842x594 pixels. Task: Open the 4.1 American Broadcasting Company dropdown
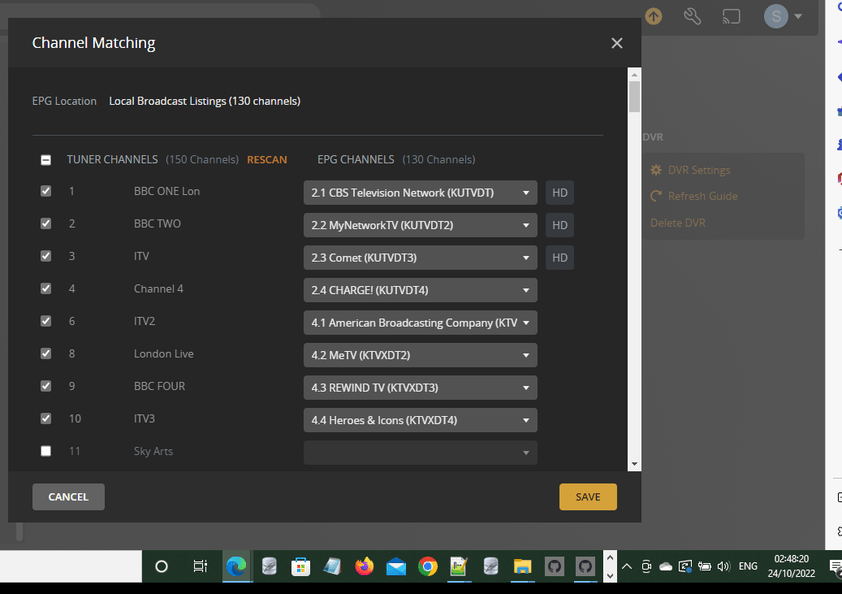tap(420, 323)
